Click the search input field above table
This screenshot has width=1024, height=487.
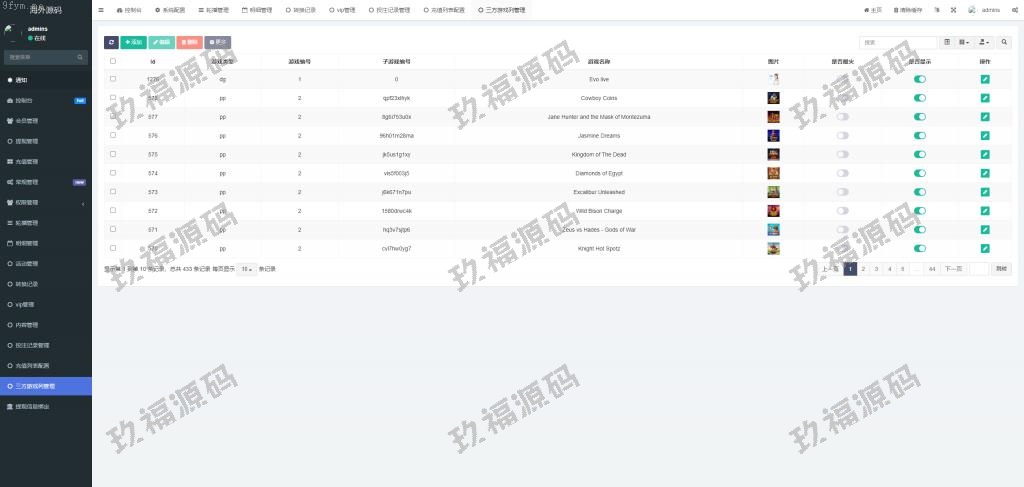pyautogui.click(x=897, y=43)
